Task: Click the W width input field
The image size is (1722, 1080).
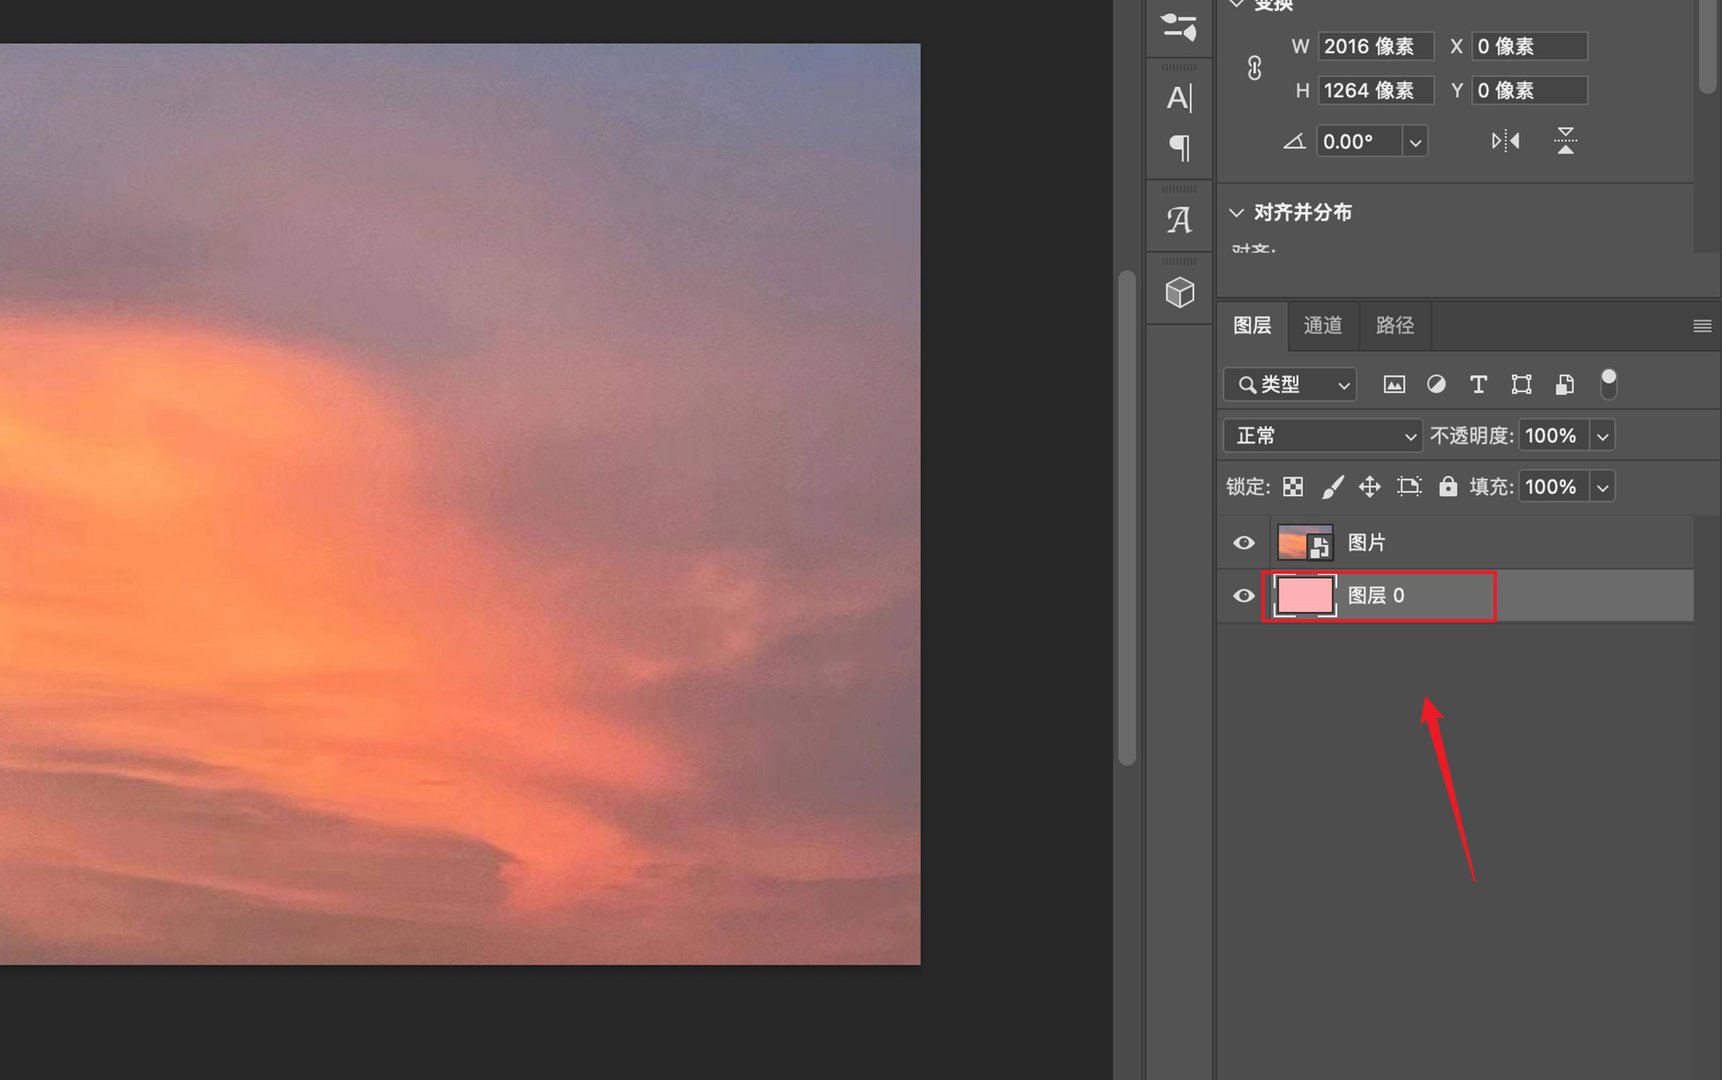Action: point(1375,46)
